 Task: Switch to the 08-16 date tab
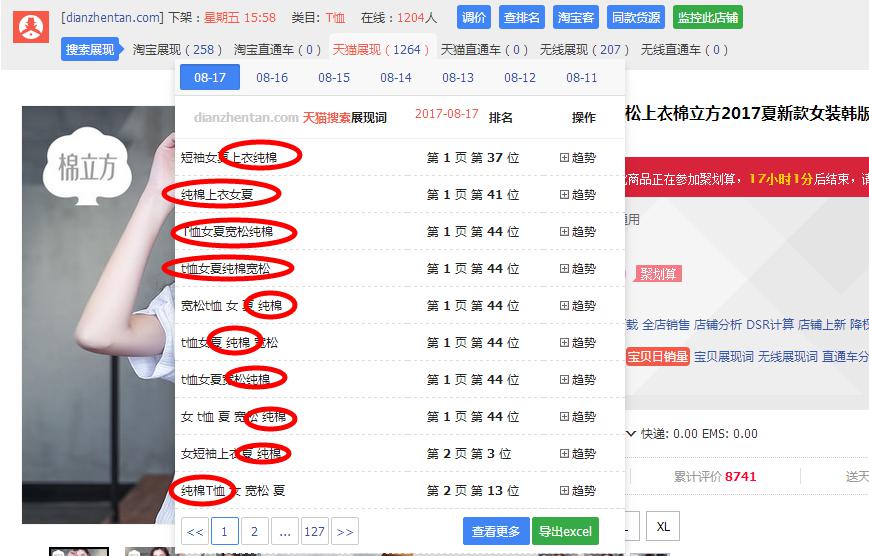[272, 78]
